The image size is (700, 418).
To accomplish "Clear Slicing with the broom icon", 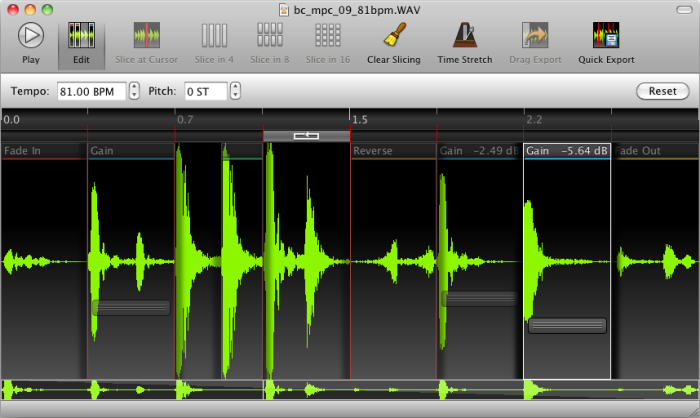I will click(x=394, y=36).
